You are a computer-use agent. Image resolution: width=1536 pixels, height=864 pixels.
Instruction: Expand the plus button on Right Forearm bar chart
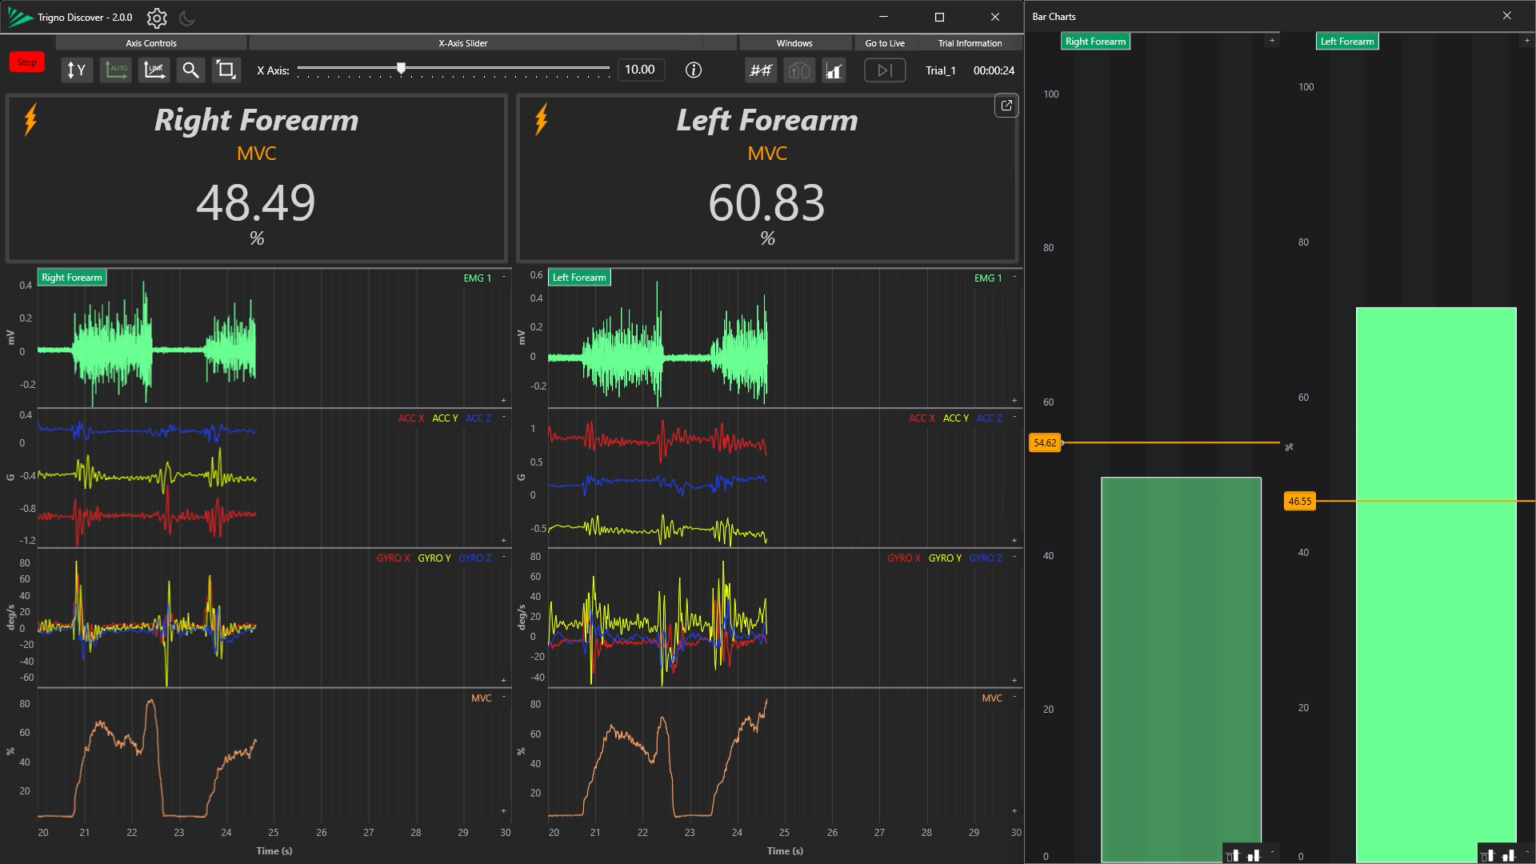[1271, 41]
